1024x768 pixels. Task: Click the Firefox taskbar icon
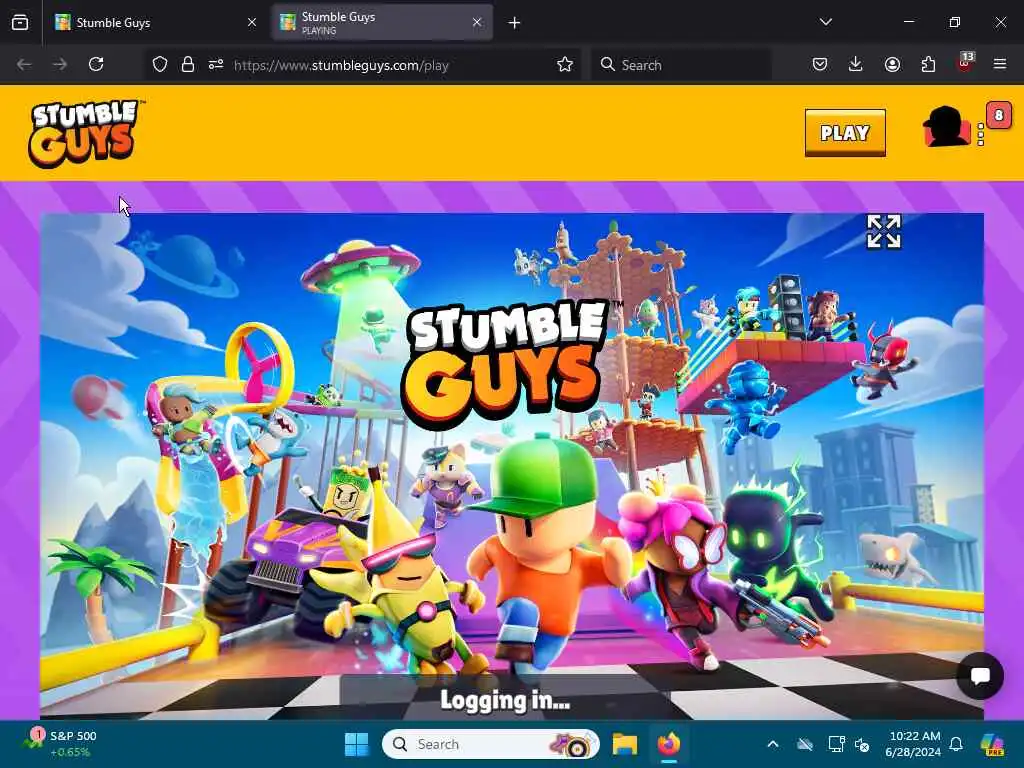pos(669,744)
